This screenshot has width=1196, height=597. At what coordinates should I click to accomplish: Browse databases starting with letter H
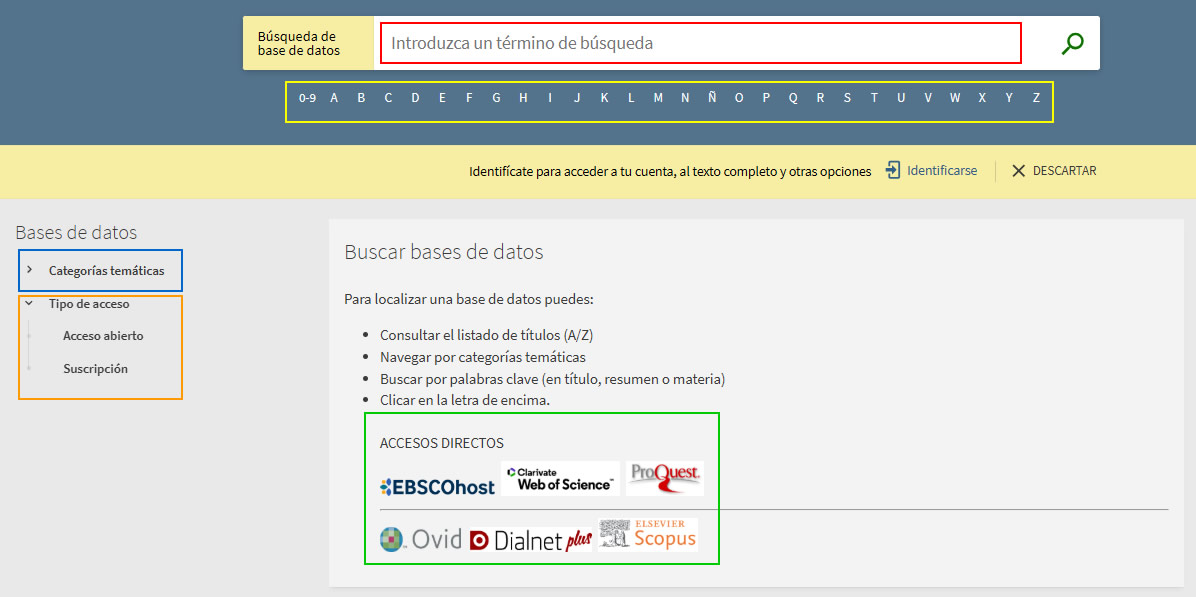coord(523,98)
